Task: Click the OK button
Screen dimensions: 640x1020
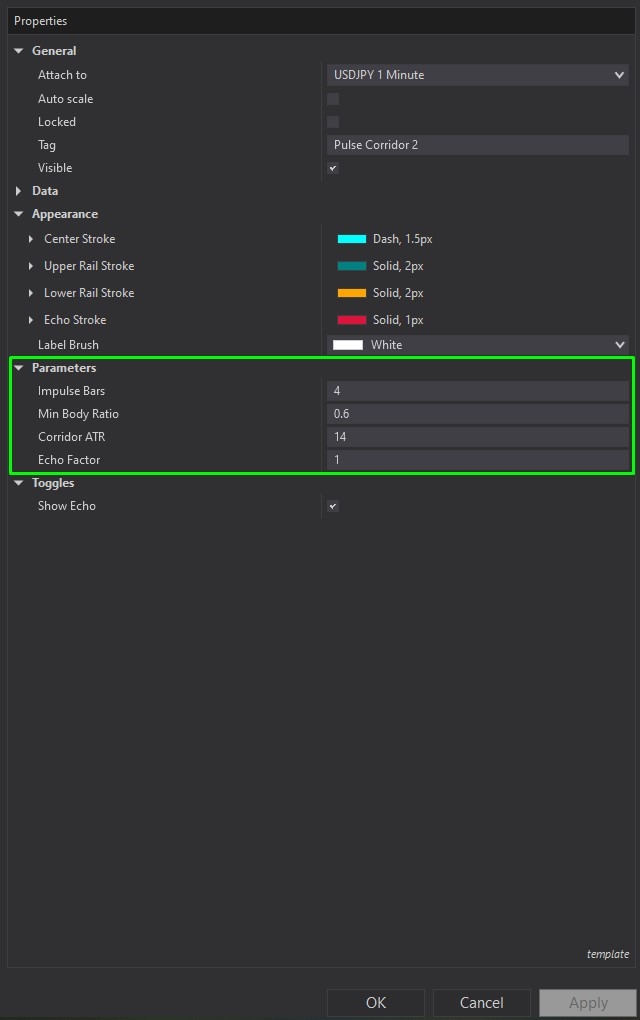Action: point(376,1003)
